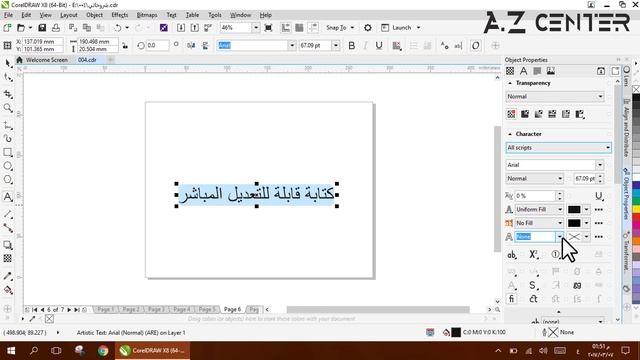Select the Rectangle tool
The width and height of the screenshot is (640, 360).
click(x=8, y=152)
